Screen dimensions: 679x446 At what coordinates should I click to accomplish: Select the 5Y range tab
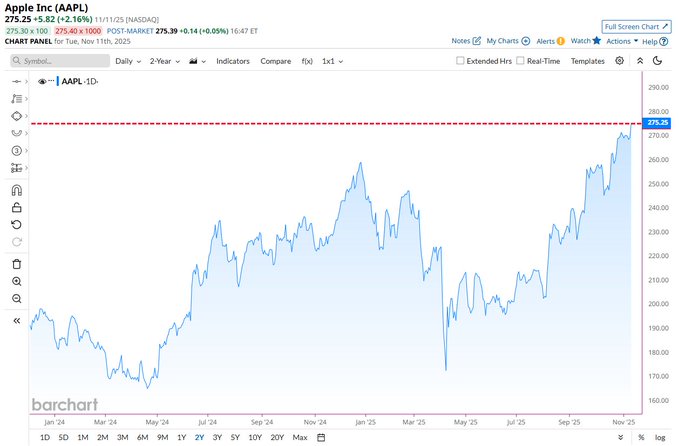[x=235, y=437]
